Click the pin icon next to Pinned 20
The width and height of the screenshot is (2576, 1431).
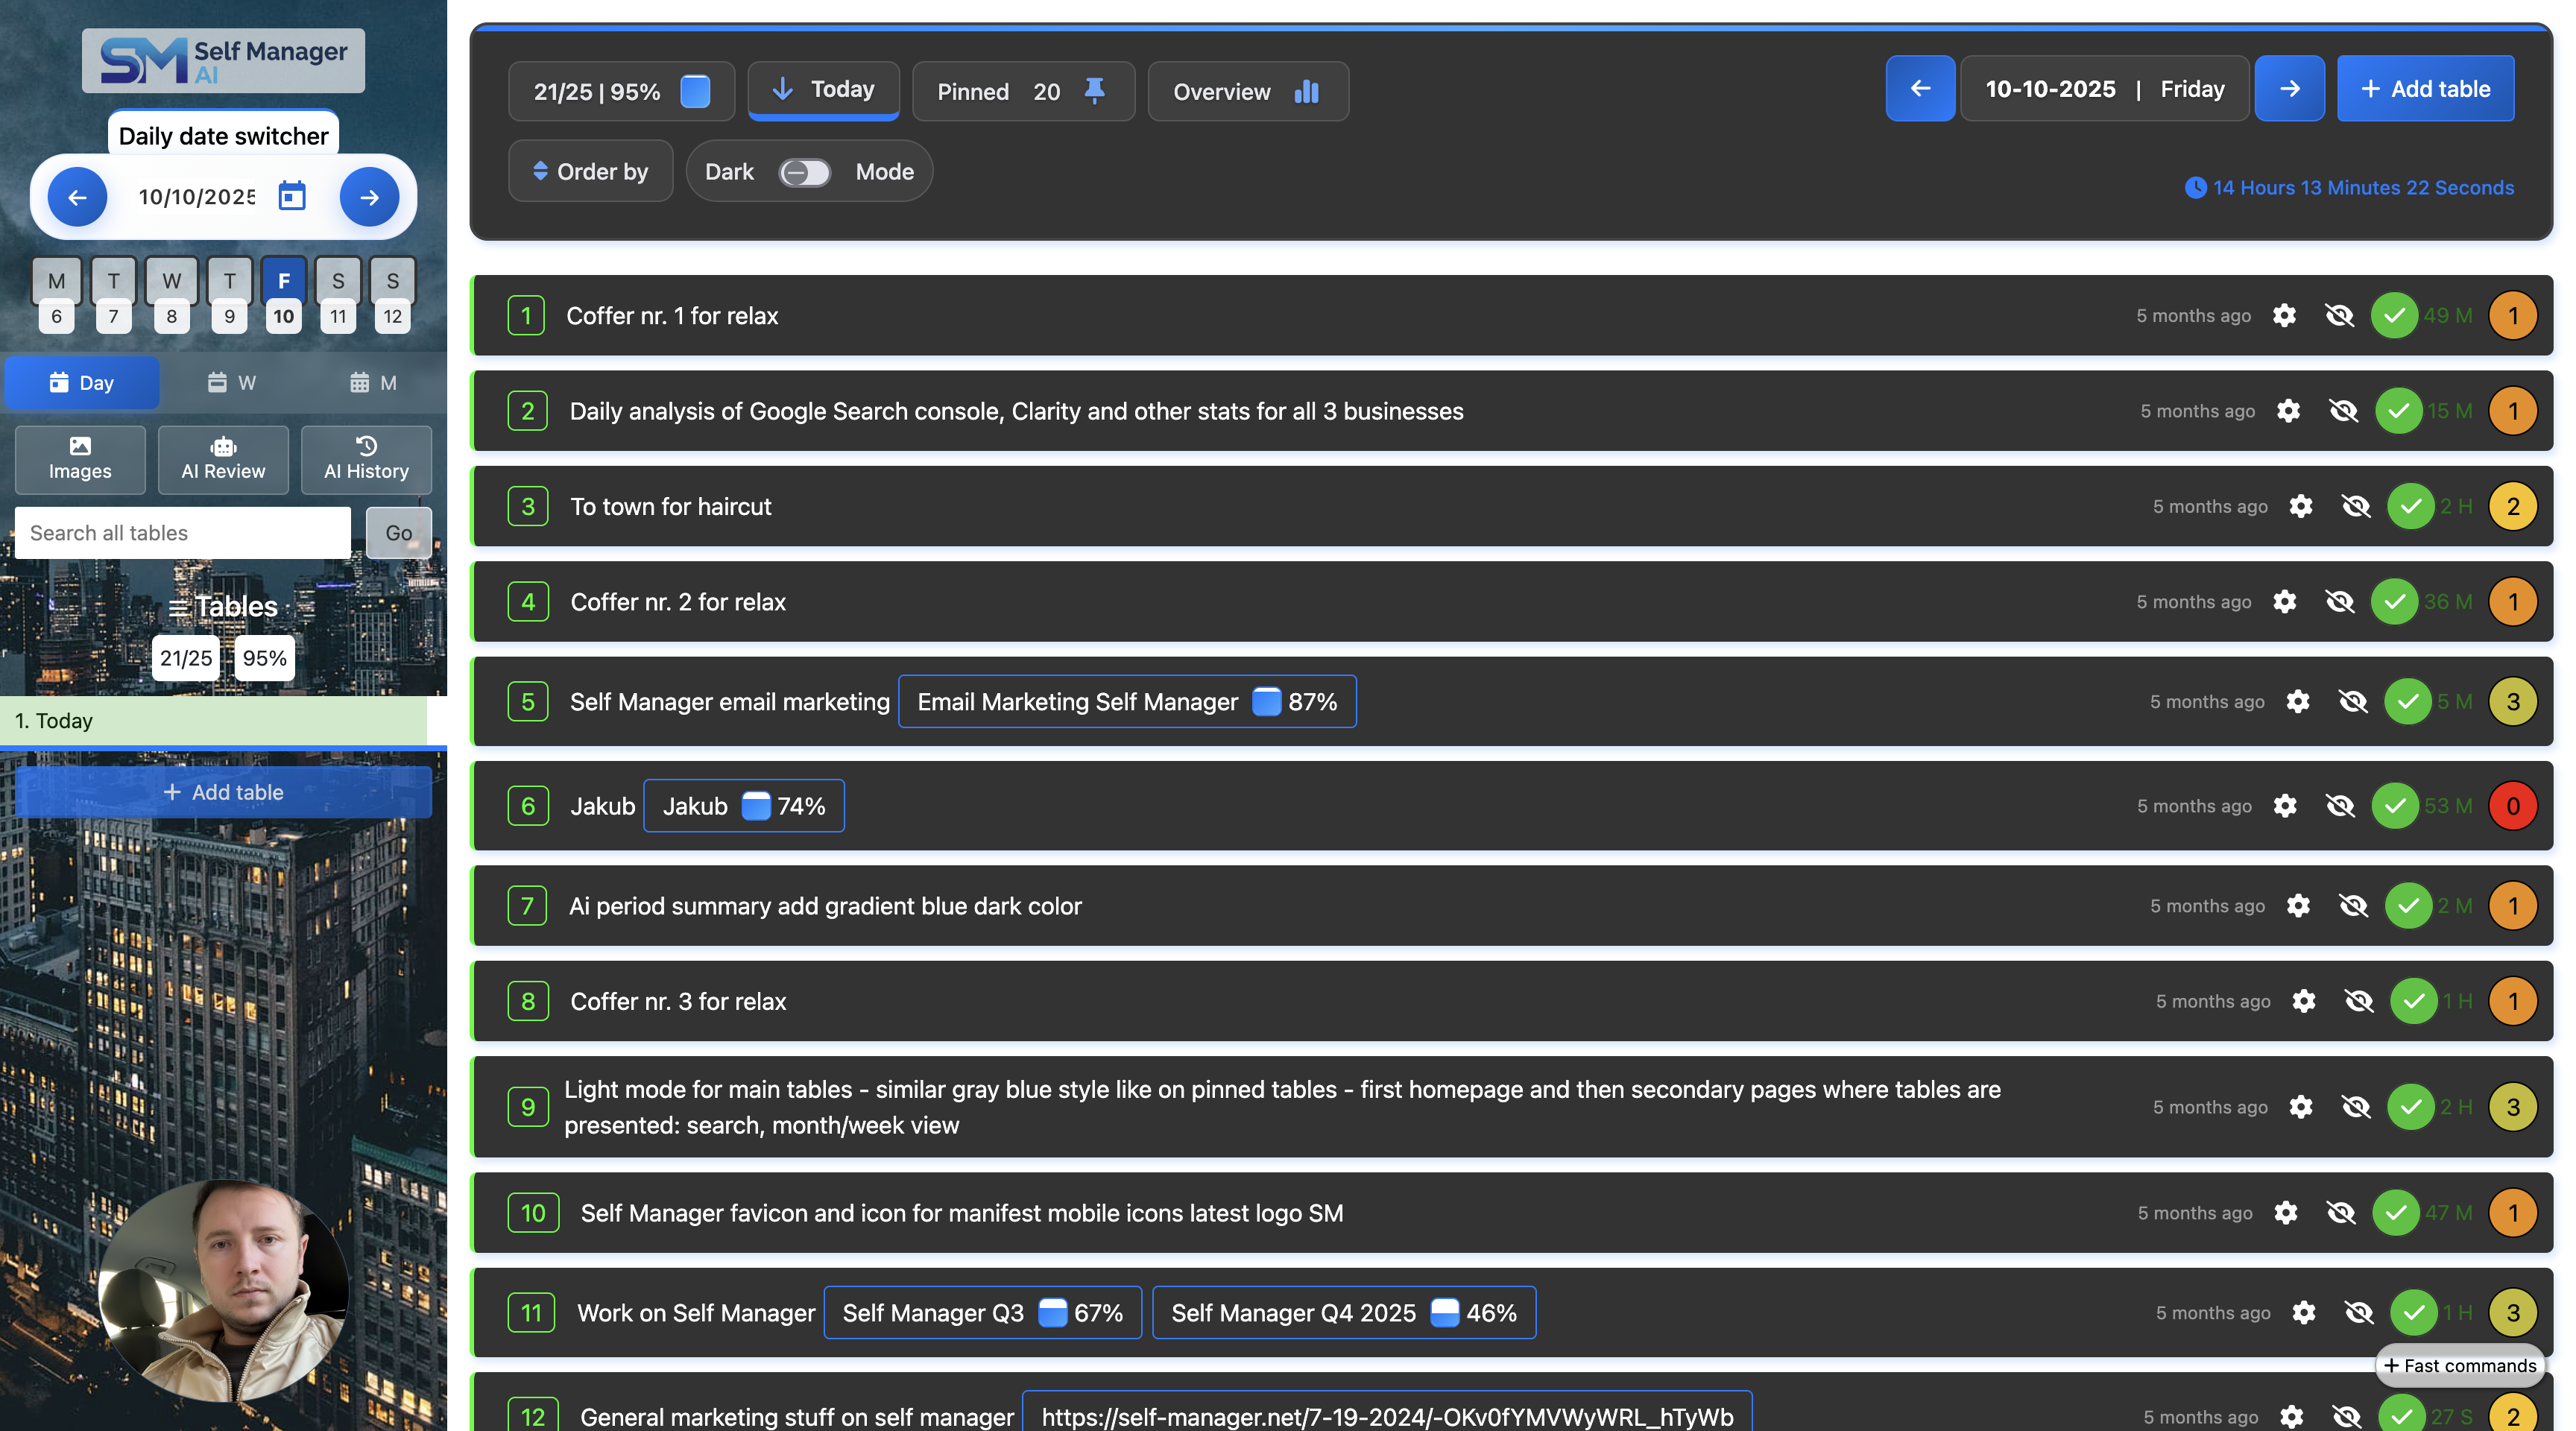point(1094,91)
